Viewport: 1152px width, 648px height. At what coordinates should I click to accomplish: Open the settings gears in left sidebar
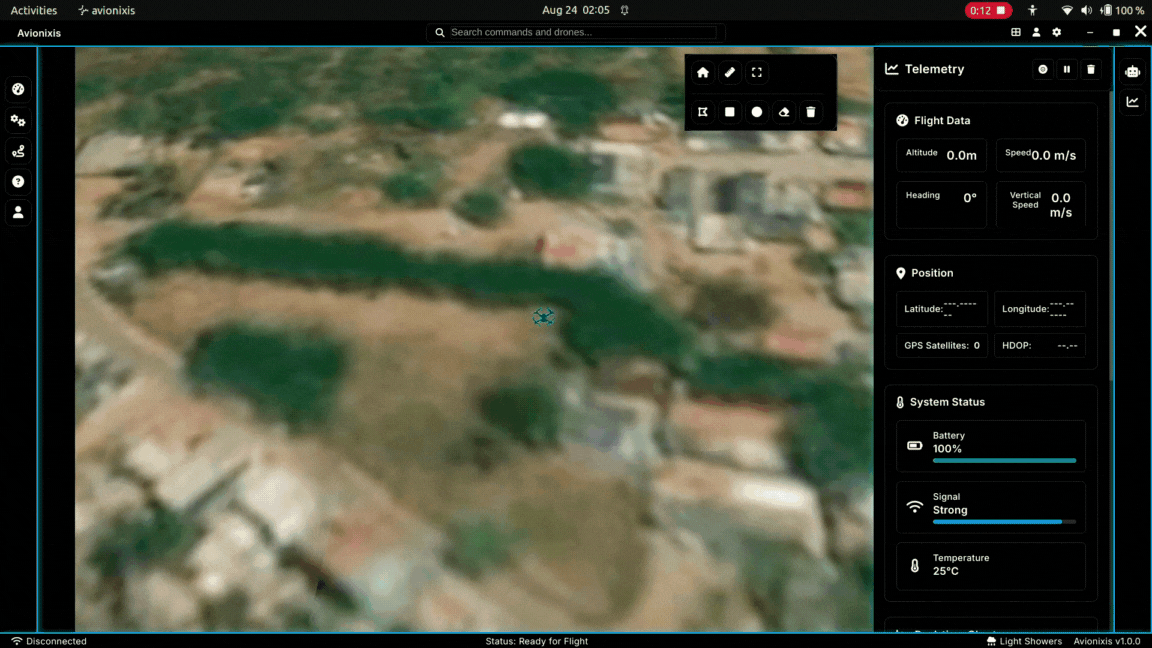point(18,121)
